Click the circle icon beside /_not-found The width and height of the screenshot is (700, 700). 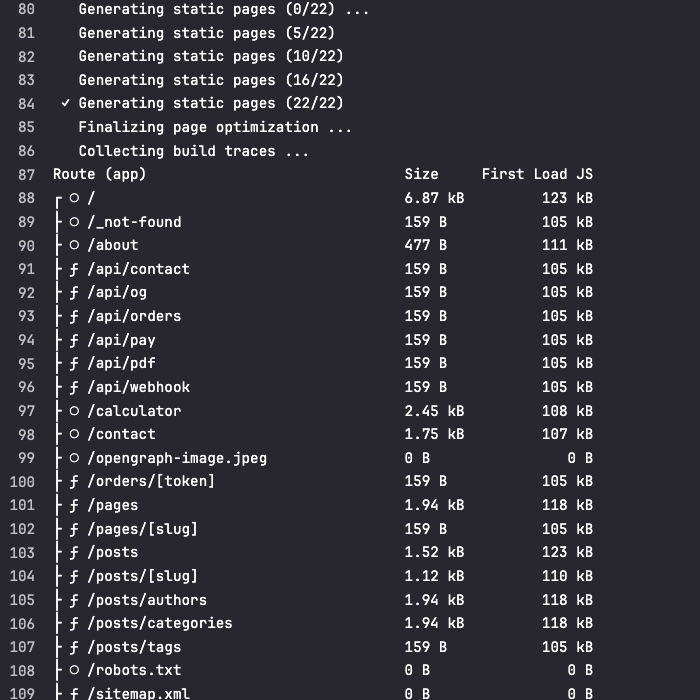(x=74, y=222)
